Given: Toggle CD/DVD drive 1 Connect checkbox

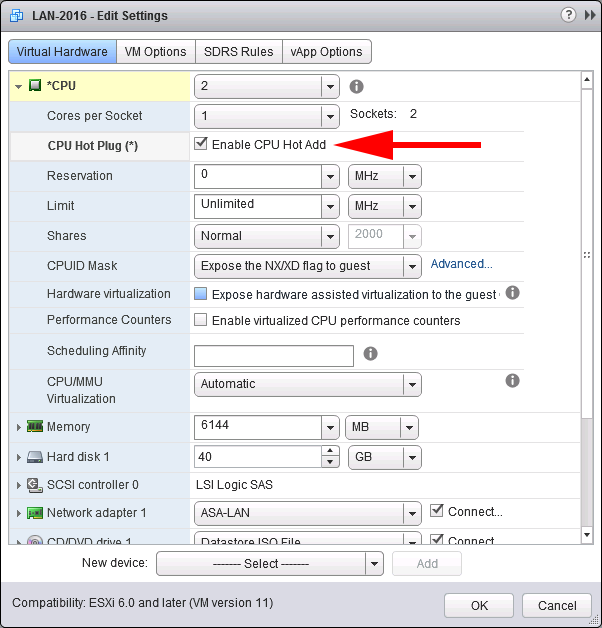Looking at the screenshot, I should (x=436, y=539).
